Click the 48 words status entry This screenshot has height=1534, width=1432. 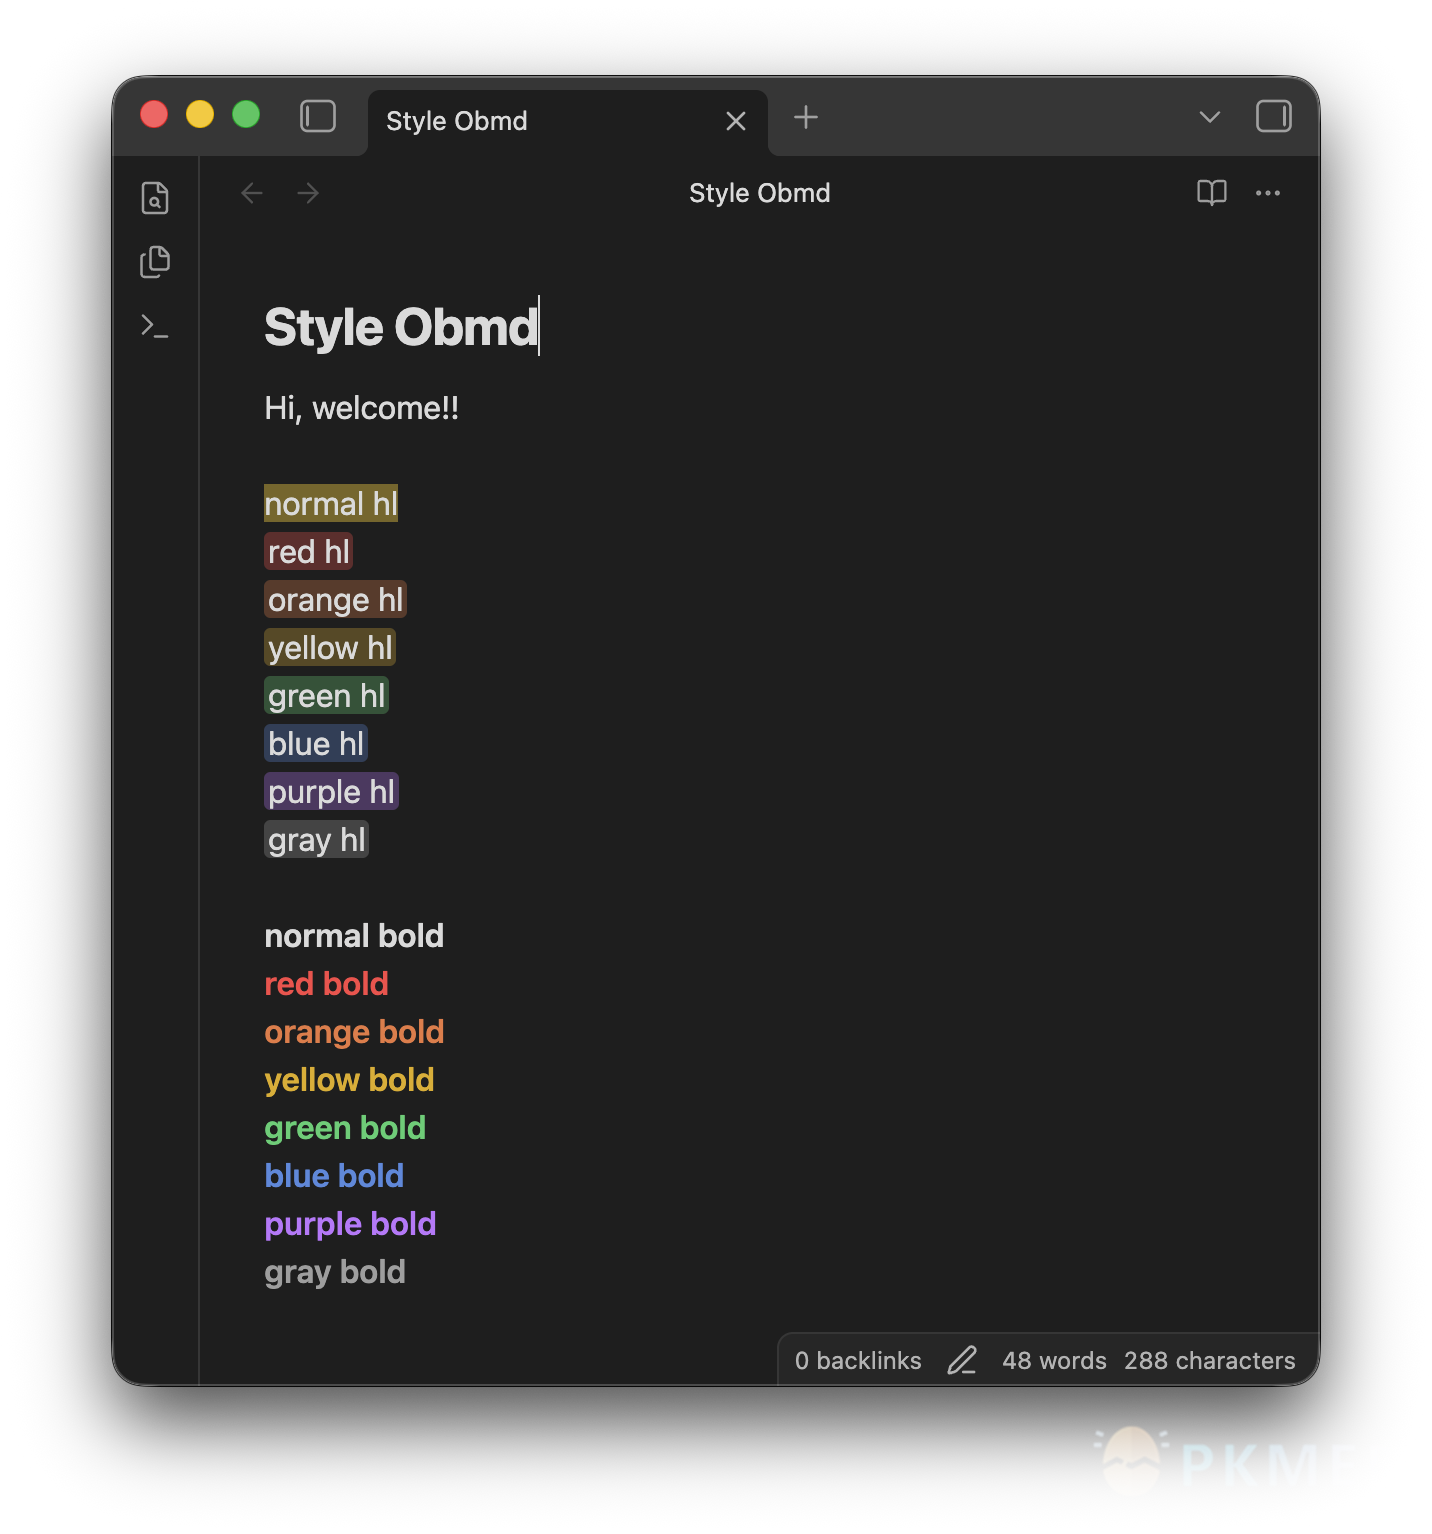(x=1054, y=1360)
